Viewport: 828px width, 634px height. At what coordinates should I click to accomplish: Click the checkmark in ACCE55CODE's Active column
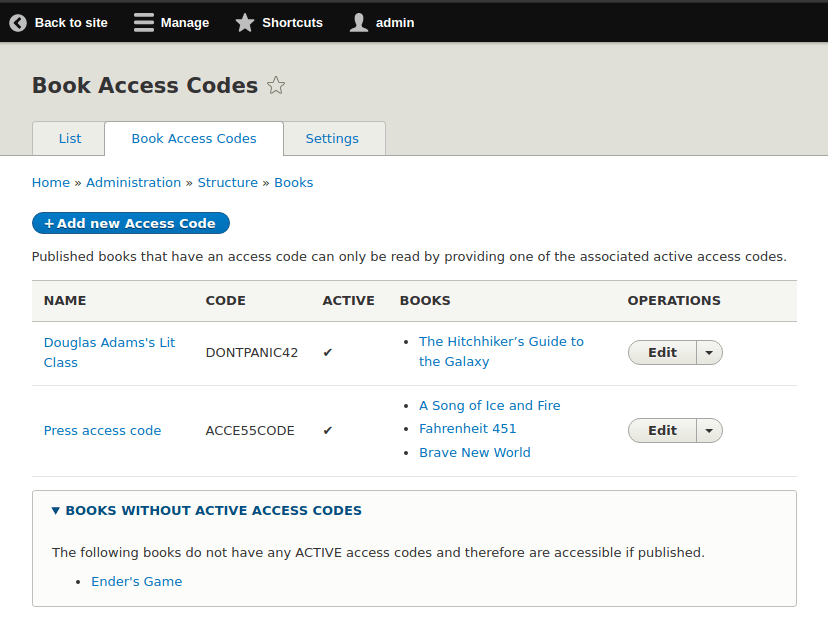[x=328, y=430]
